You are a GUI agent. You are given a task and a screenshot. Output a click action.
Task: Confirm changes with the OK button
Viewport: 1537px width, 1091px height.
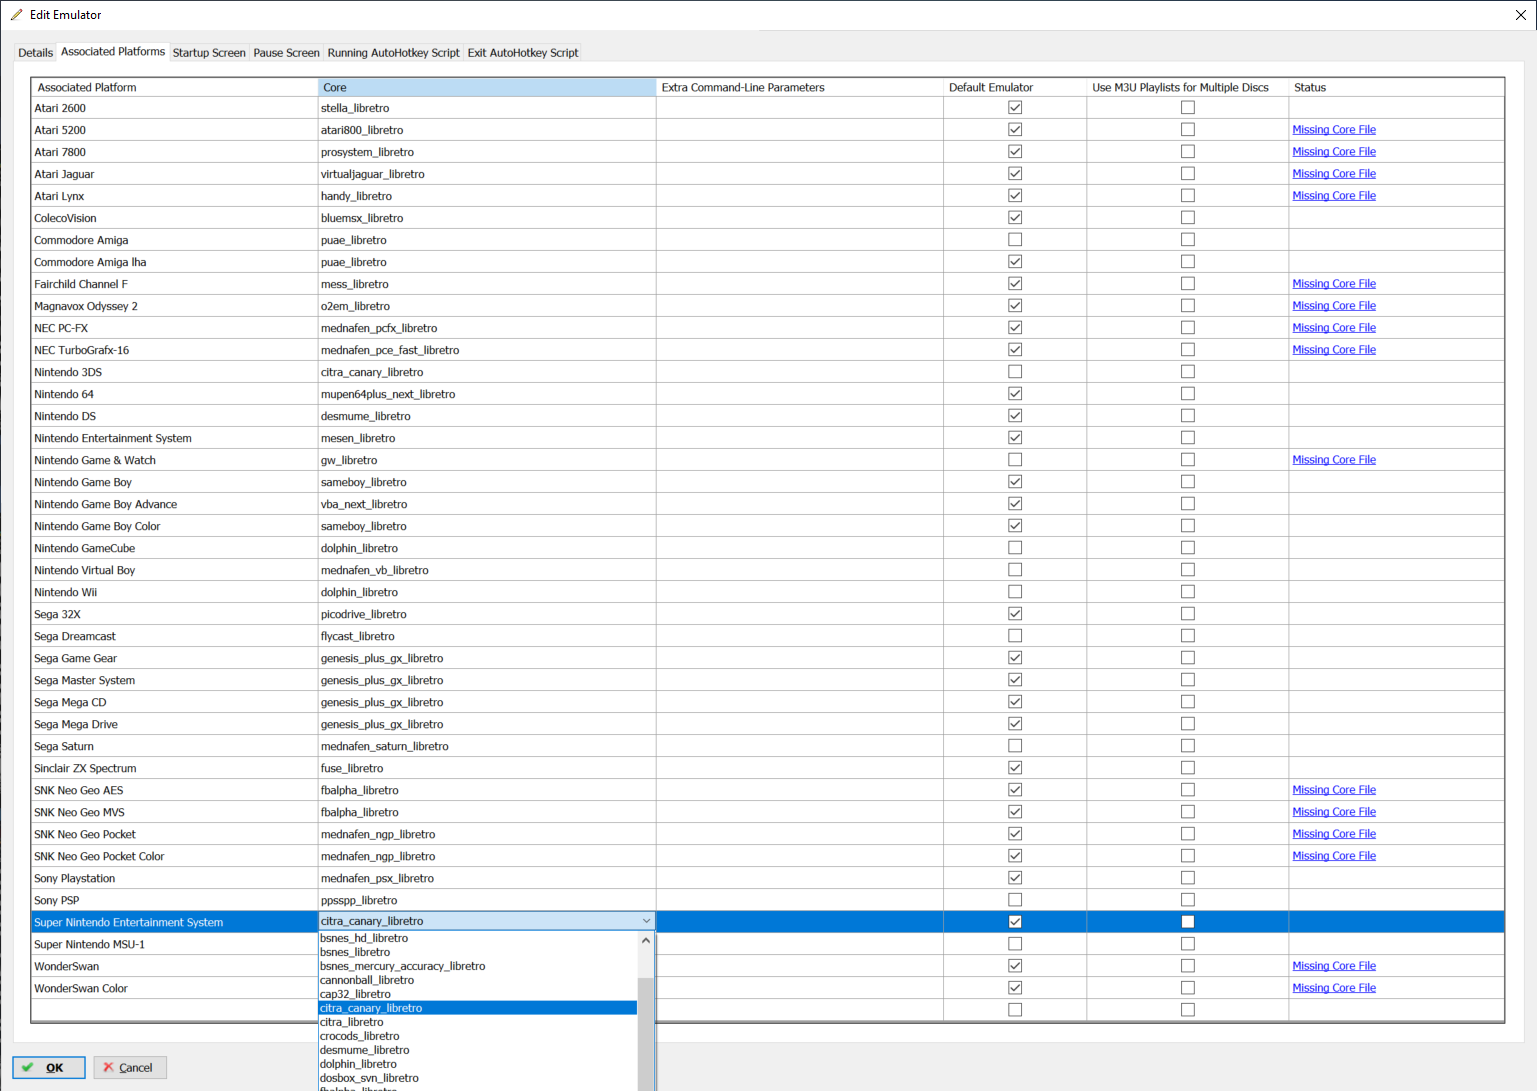49,1067
